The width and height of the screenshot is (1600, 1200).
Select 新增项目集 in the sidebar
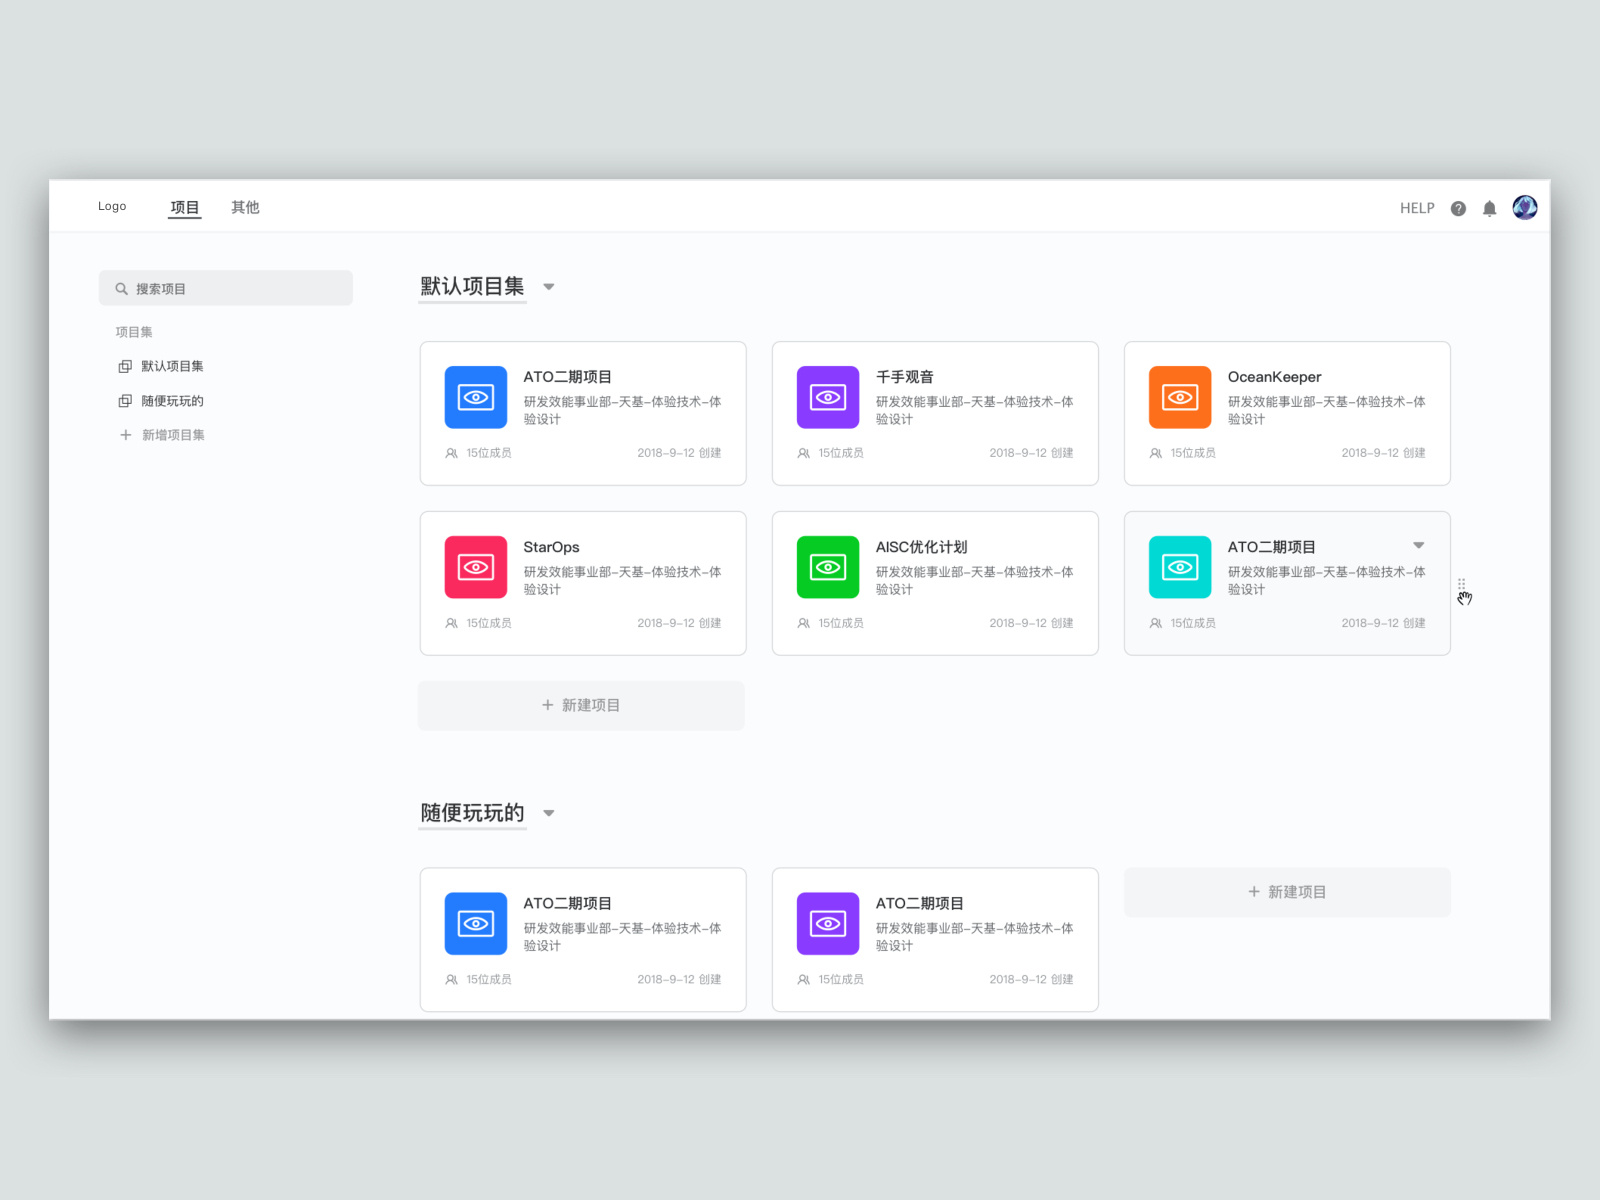pos(170,435)
